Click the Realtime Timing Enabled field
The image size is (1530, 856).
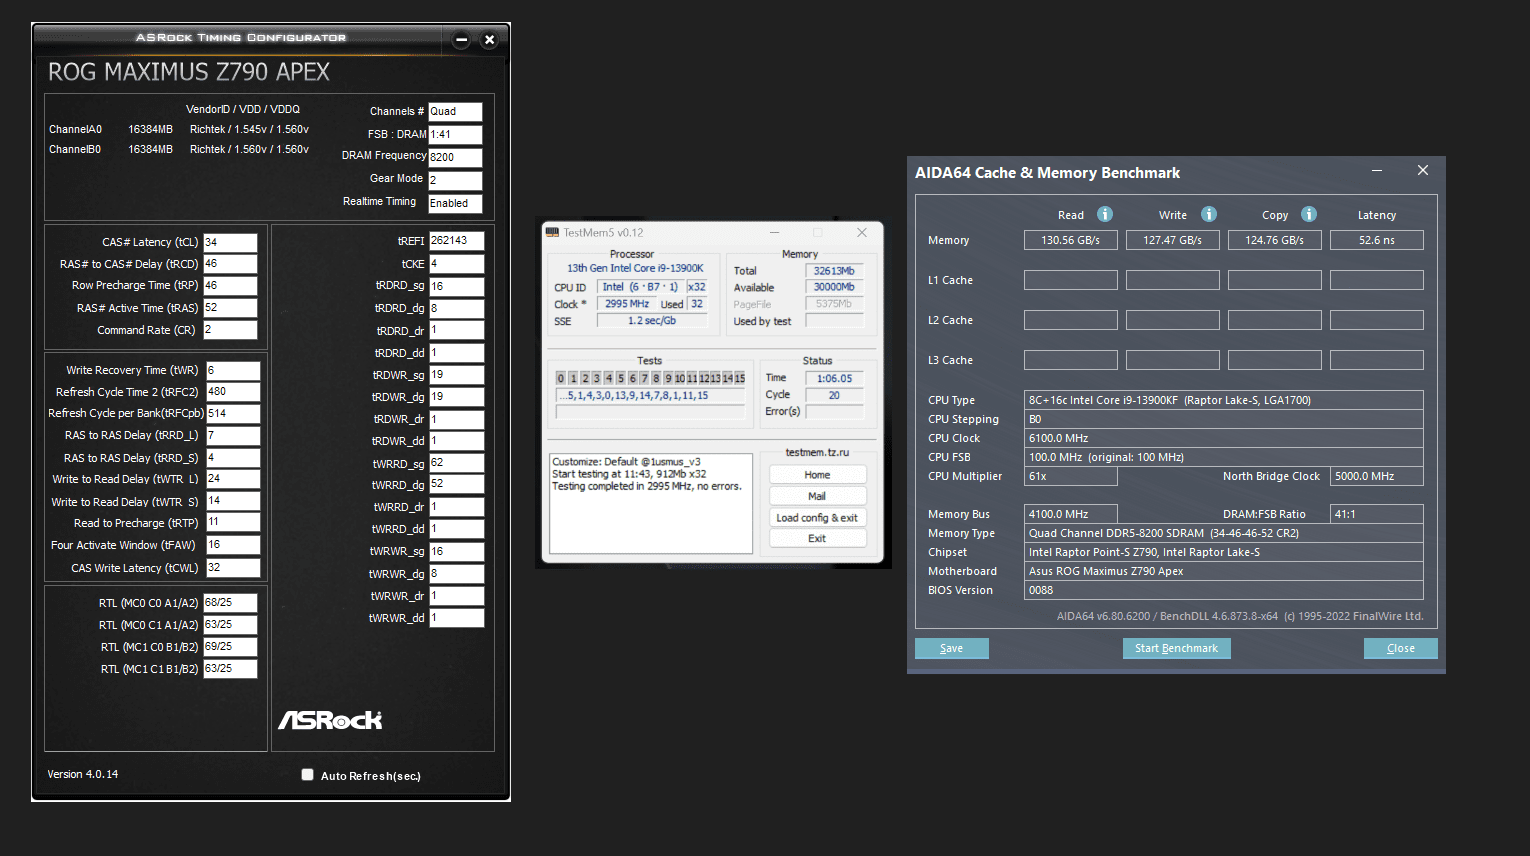(455, 203)
